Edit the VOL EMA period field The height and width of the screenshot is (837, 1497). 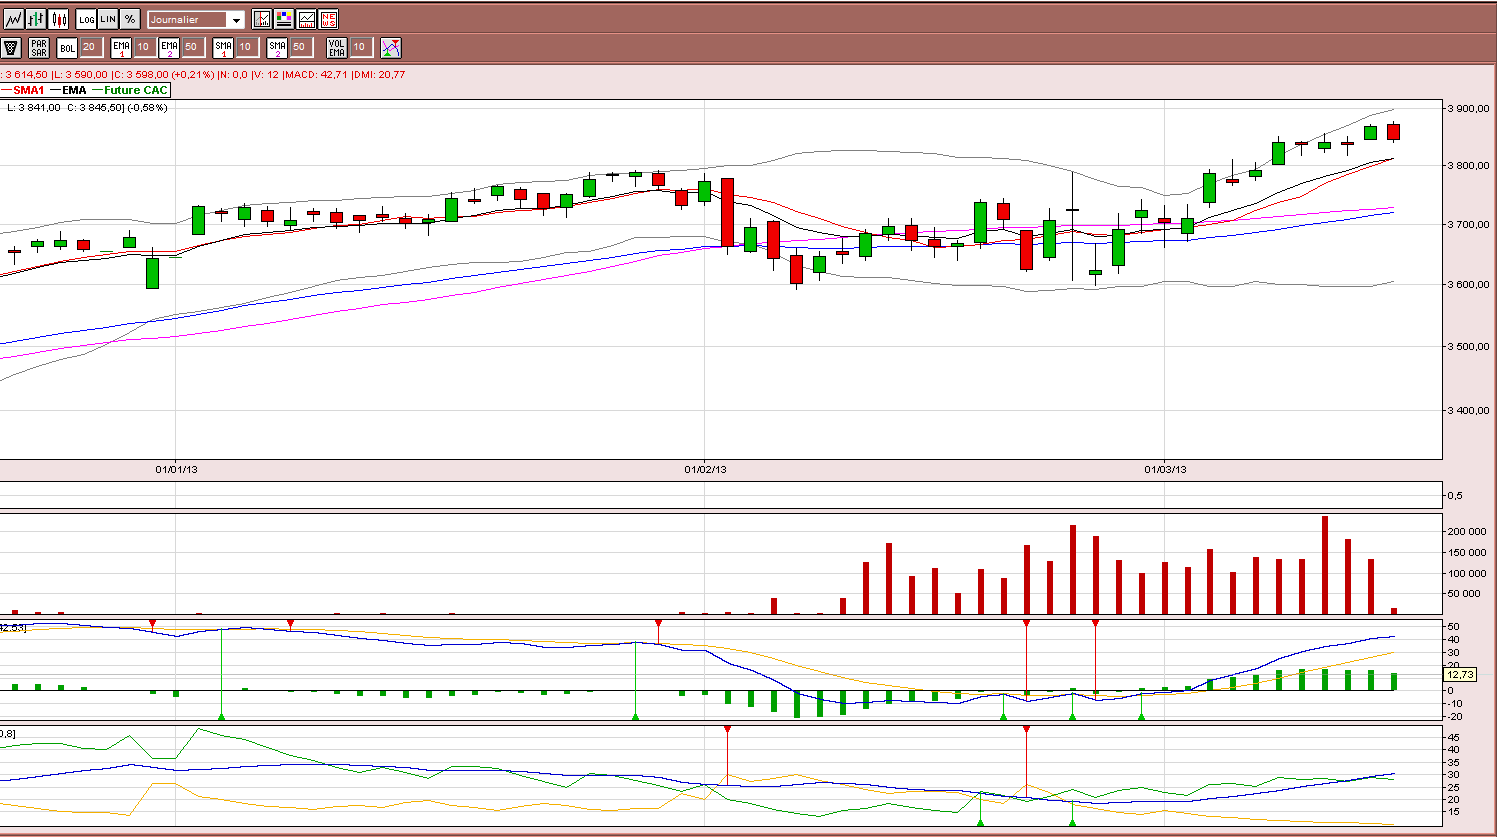360,47
